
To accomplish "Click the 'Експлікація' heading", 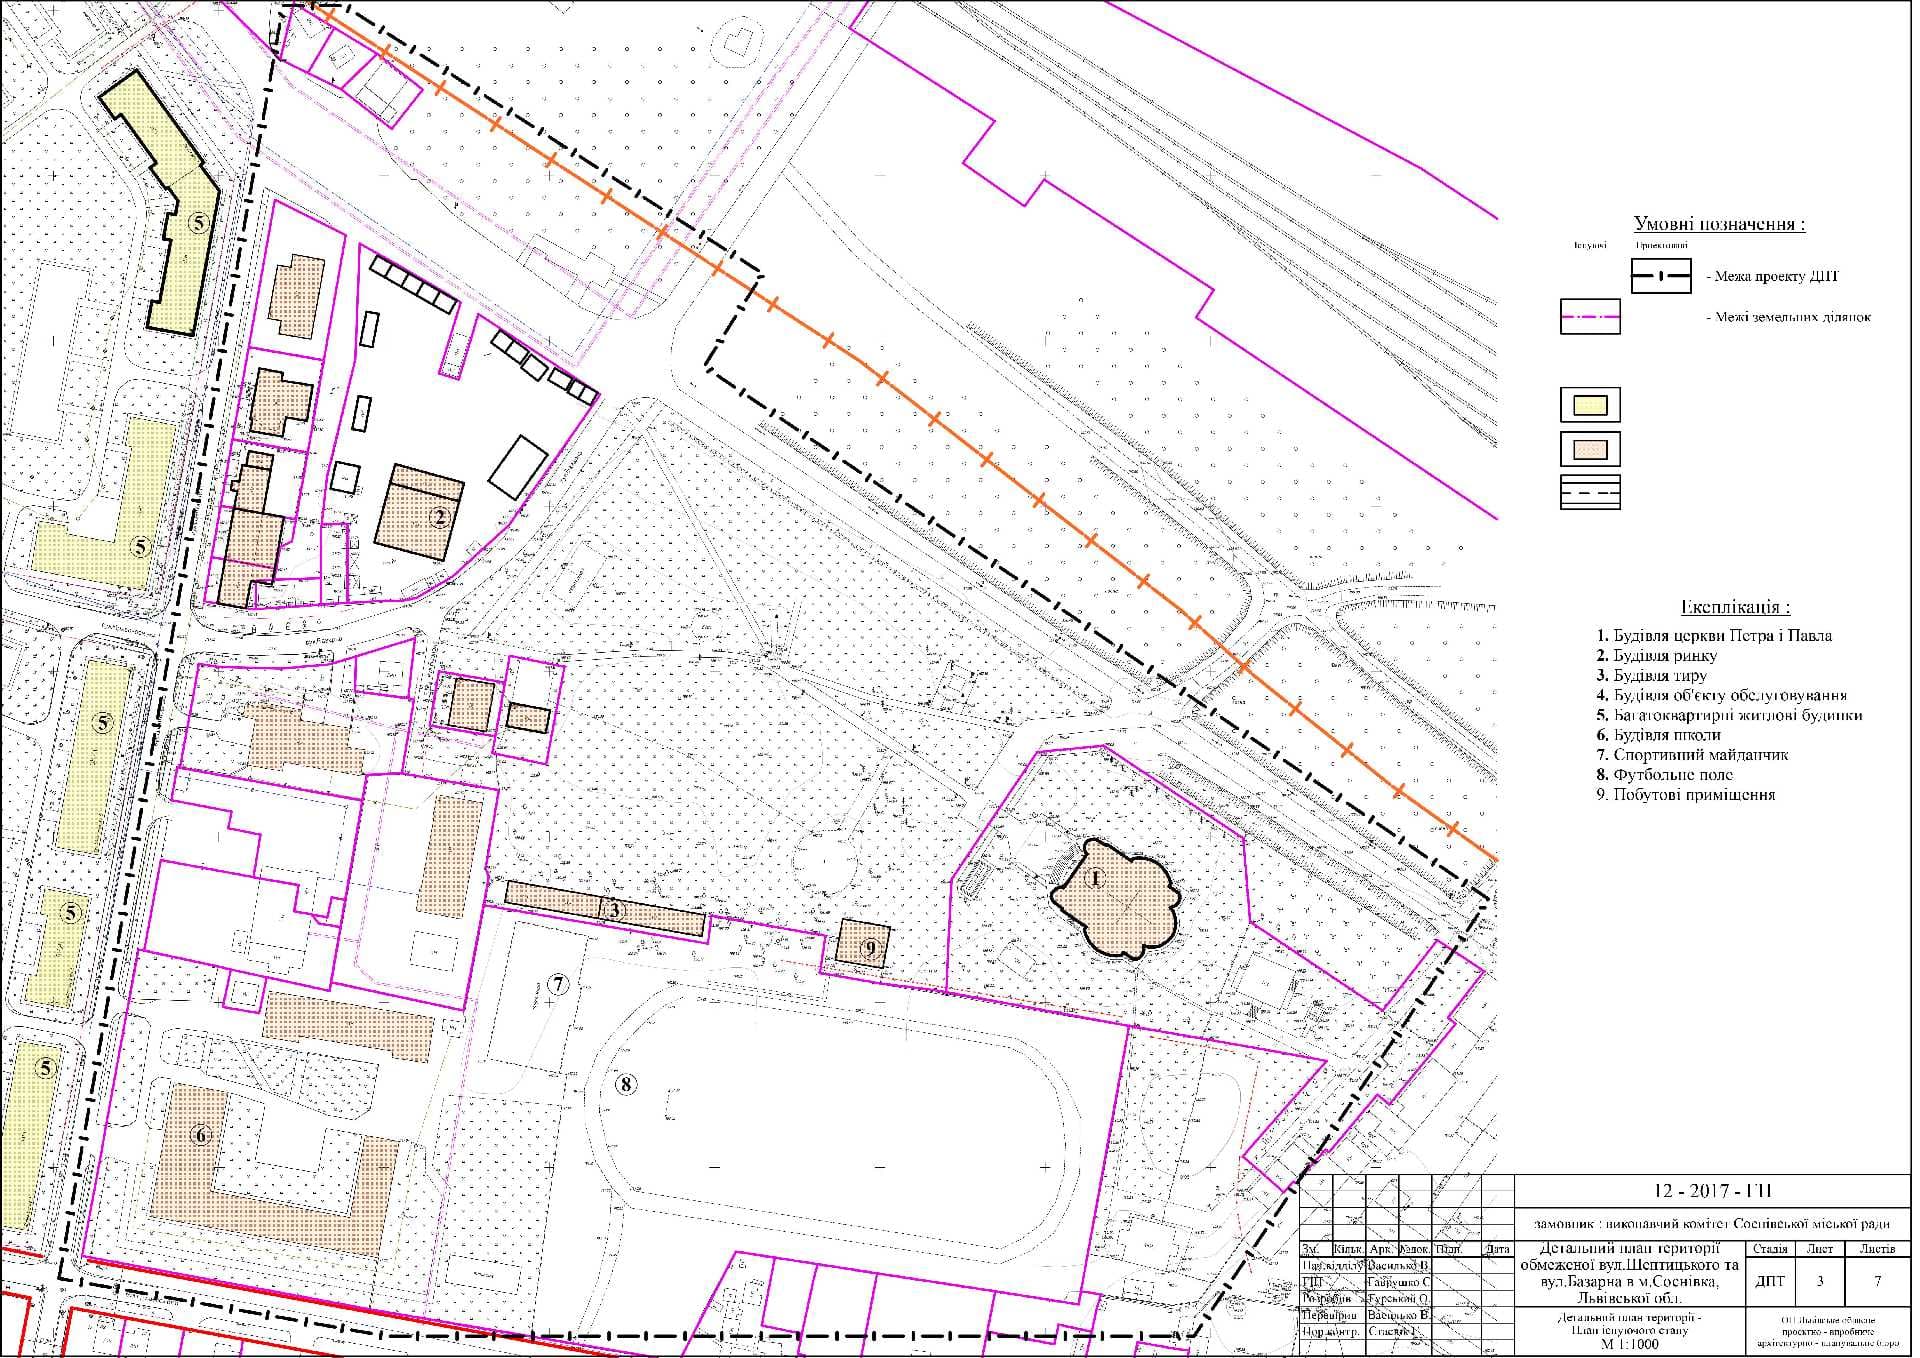I will (x=1734, y=607).
